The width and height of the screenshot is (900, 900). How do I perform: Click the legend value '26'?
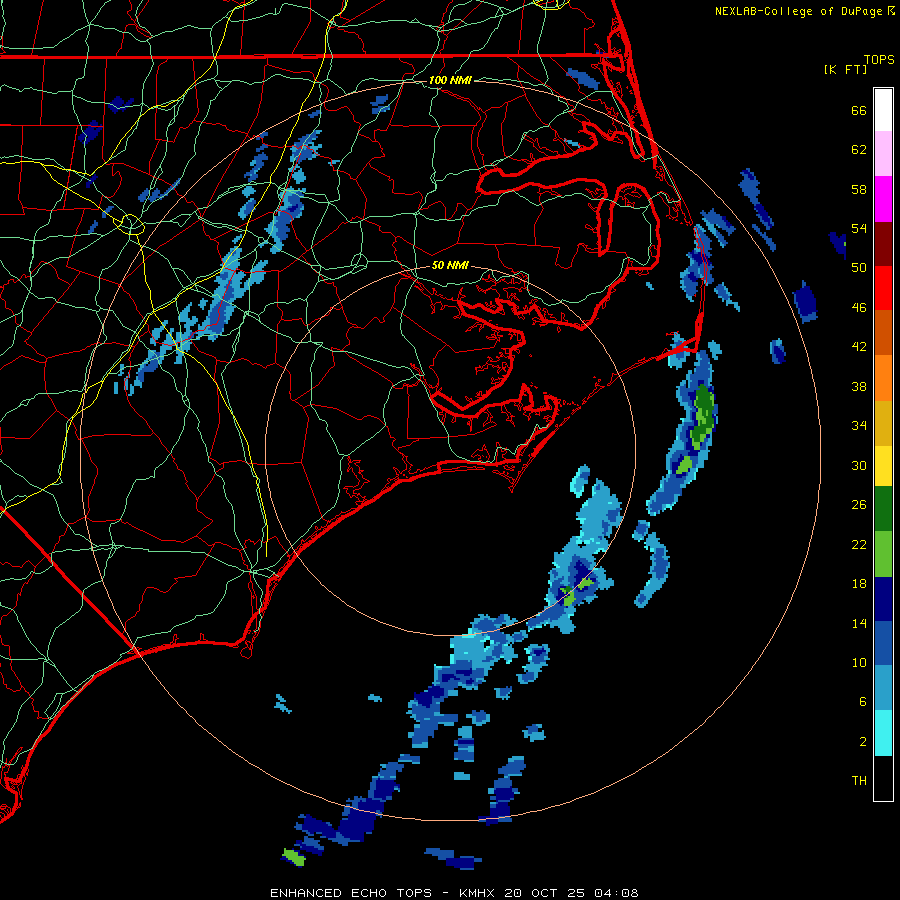tap(859, 505)
